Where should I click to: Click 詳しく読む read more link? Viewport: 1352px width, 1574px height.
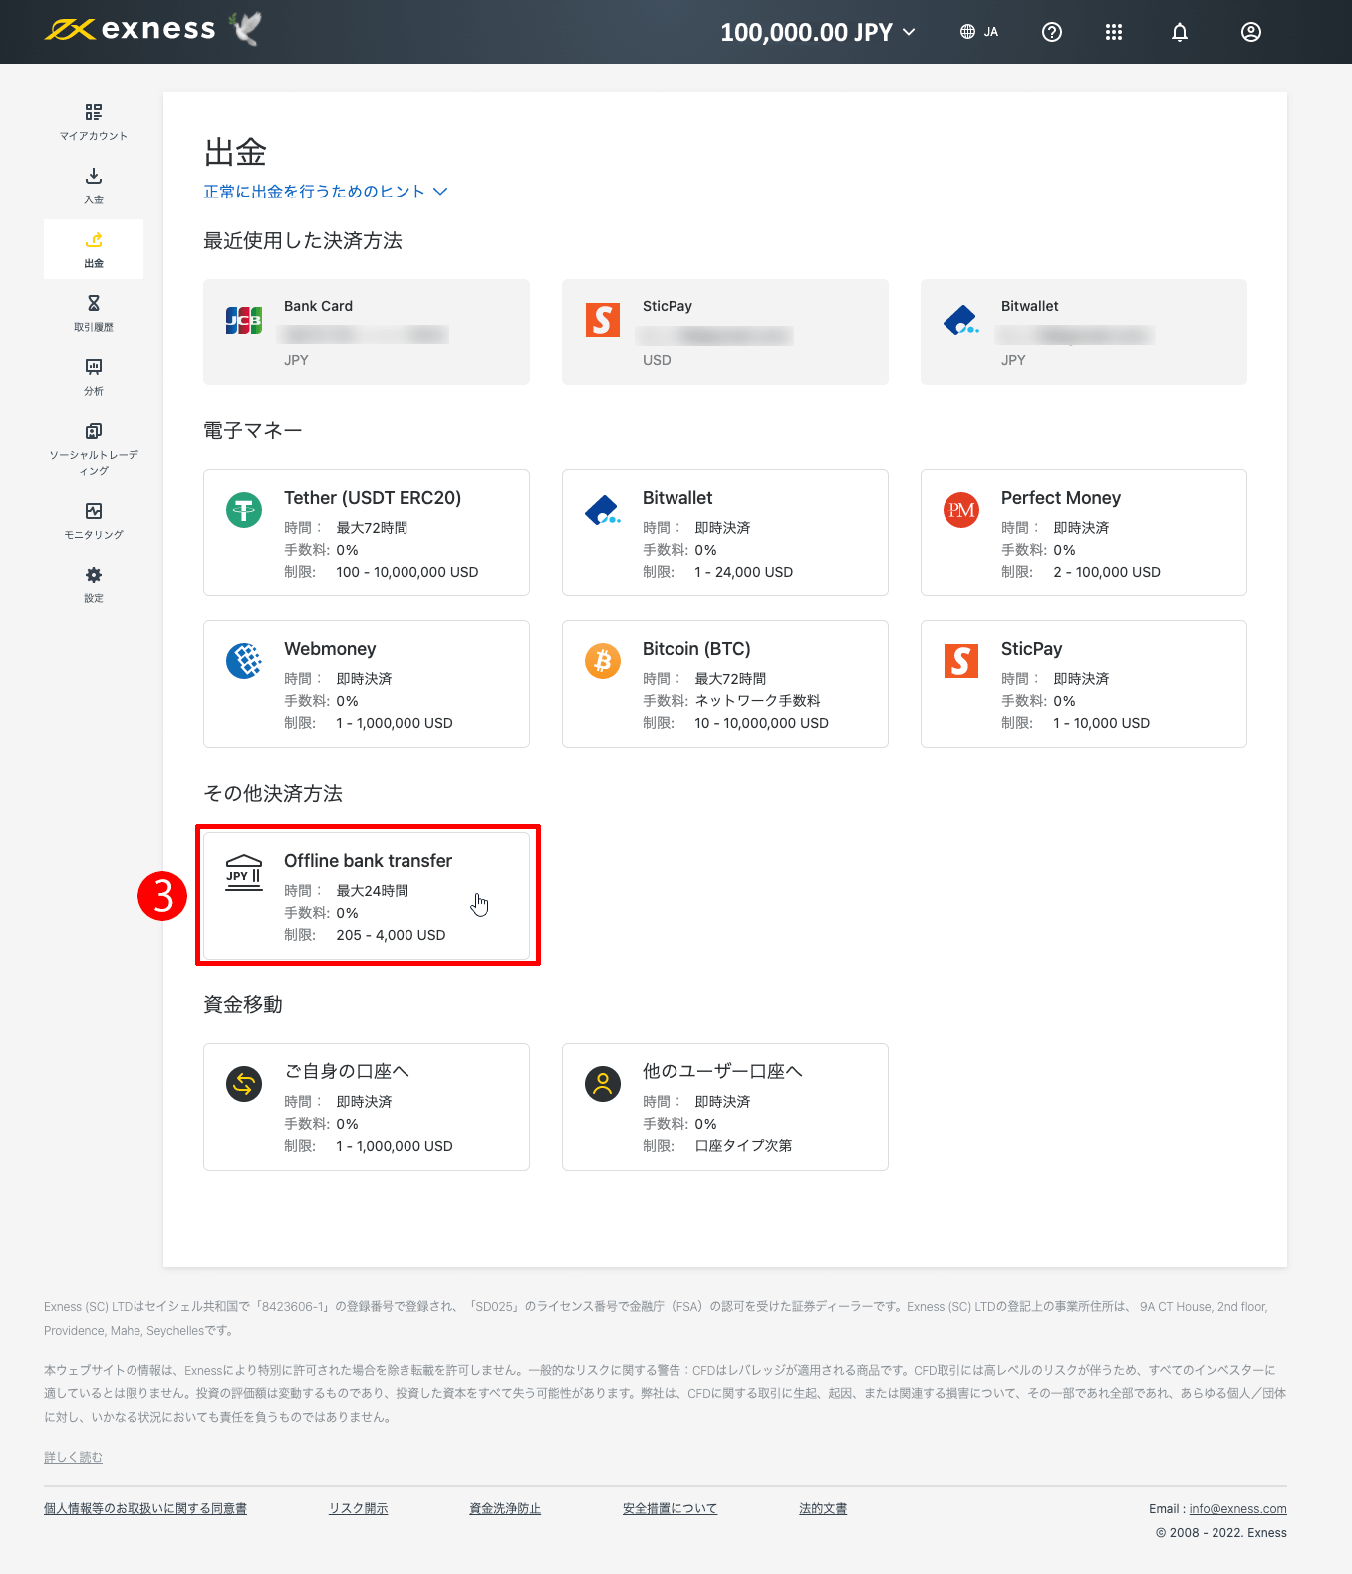click(73, 1457)
